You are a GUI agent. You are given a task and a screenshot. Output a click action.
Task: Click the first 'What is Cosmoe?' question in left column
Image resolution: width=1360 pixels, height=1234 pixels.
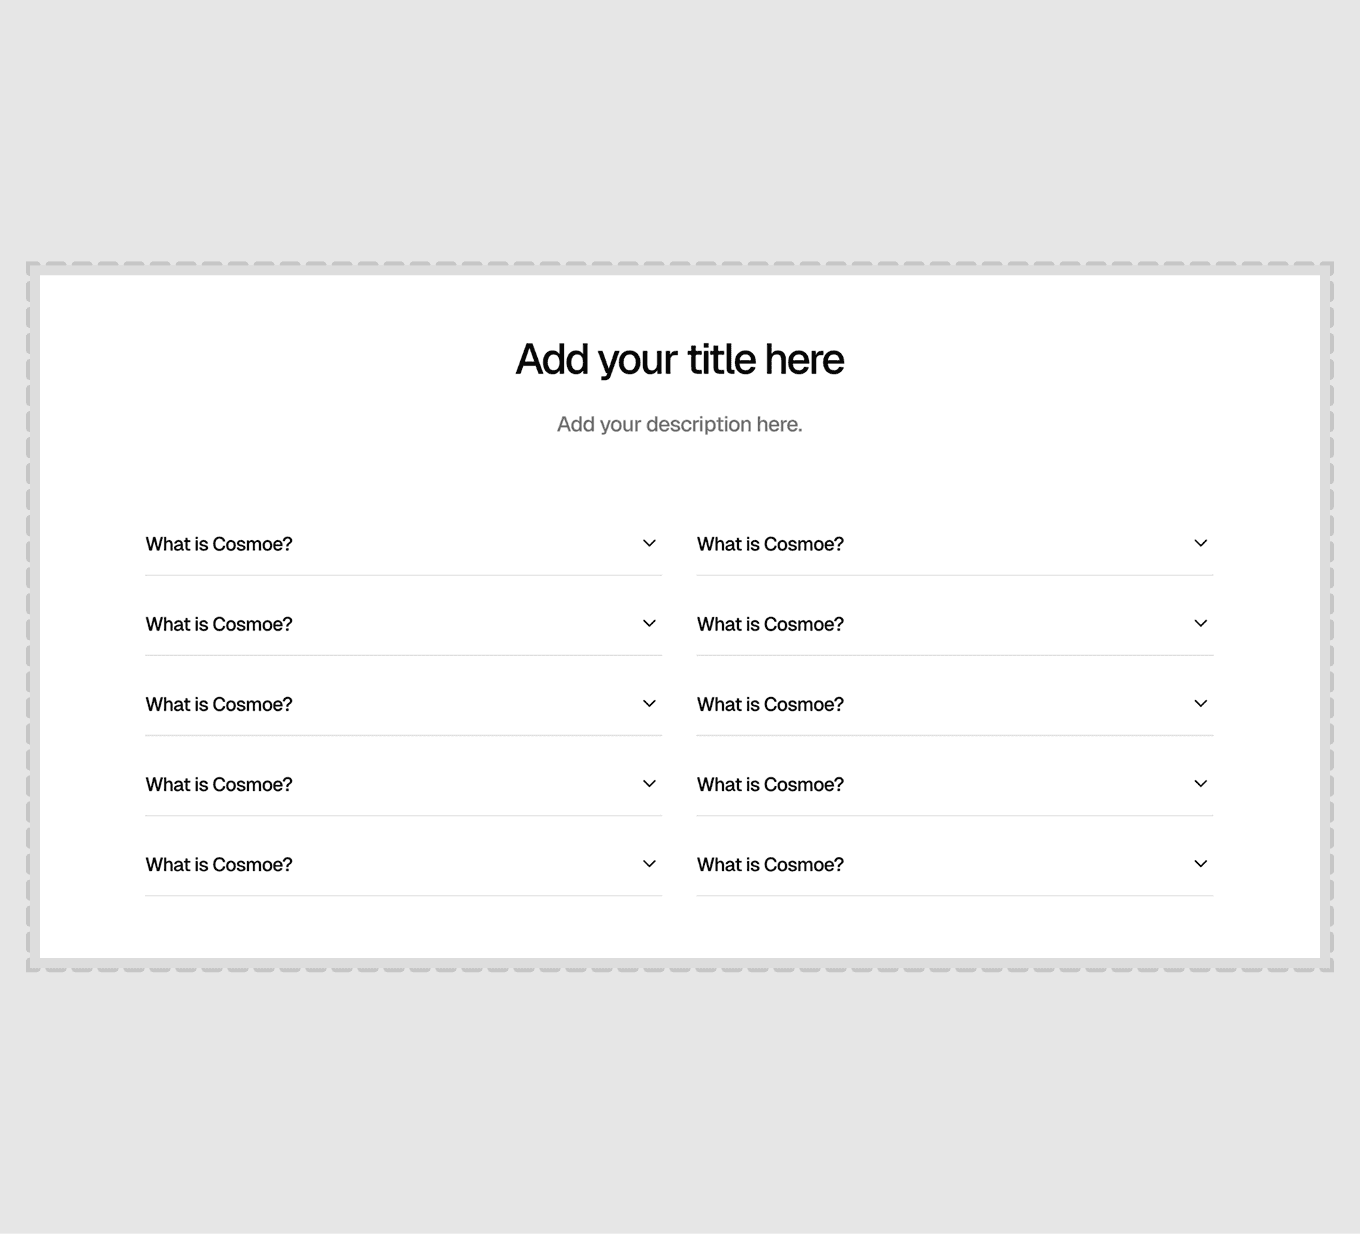pyautogui.click(x=219, y=544)
